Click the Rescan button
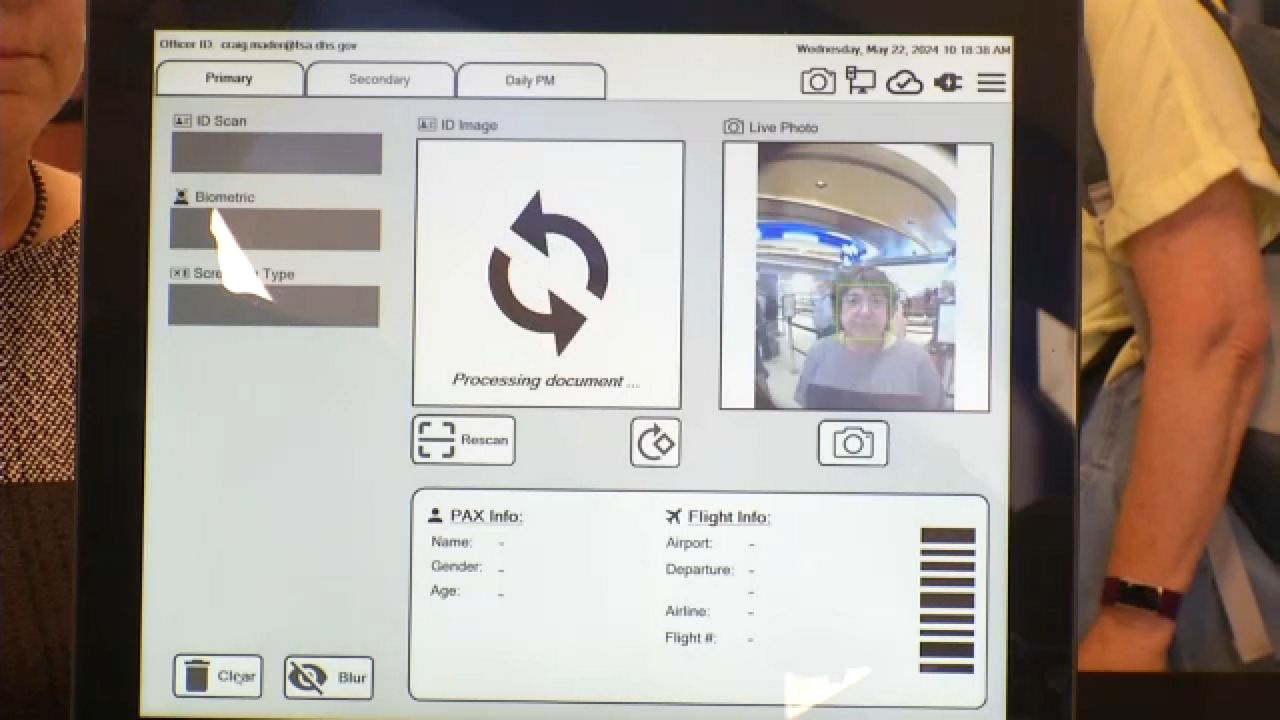This screenshot has height=720, width=1280. coord(463,440)
